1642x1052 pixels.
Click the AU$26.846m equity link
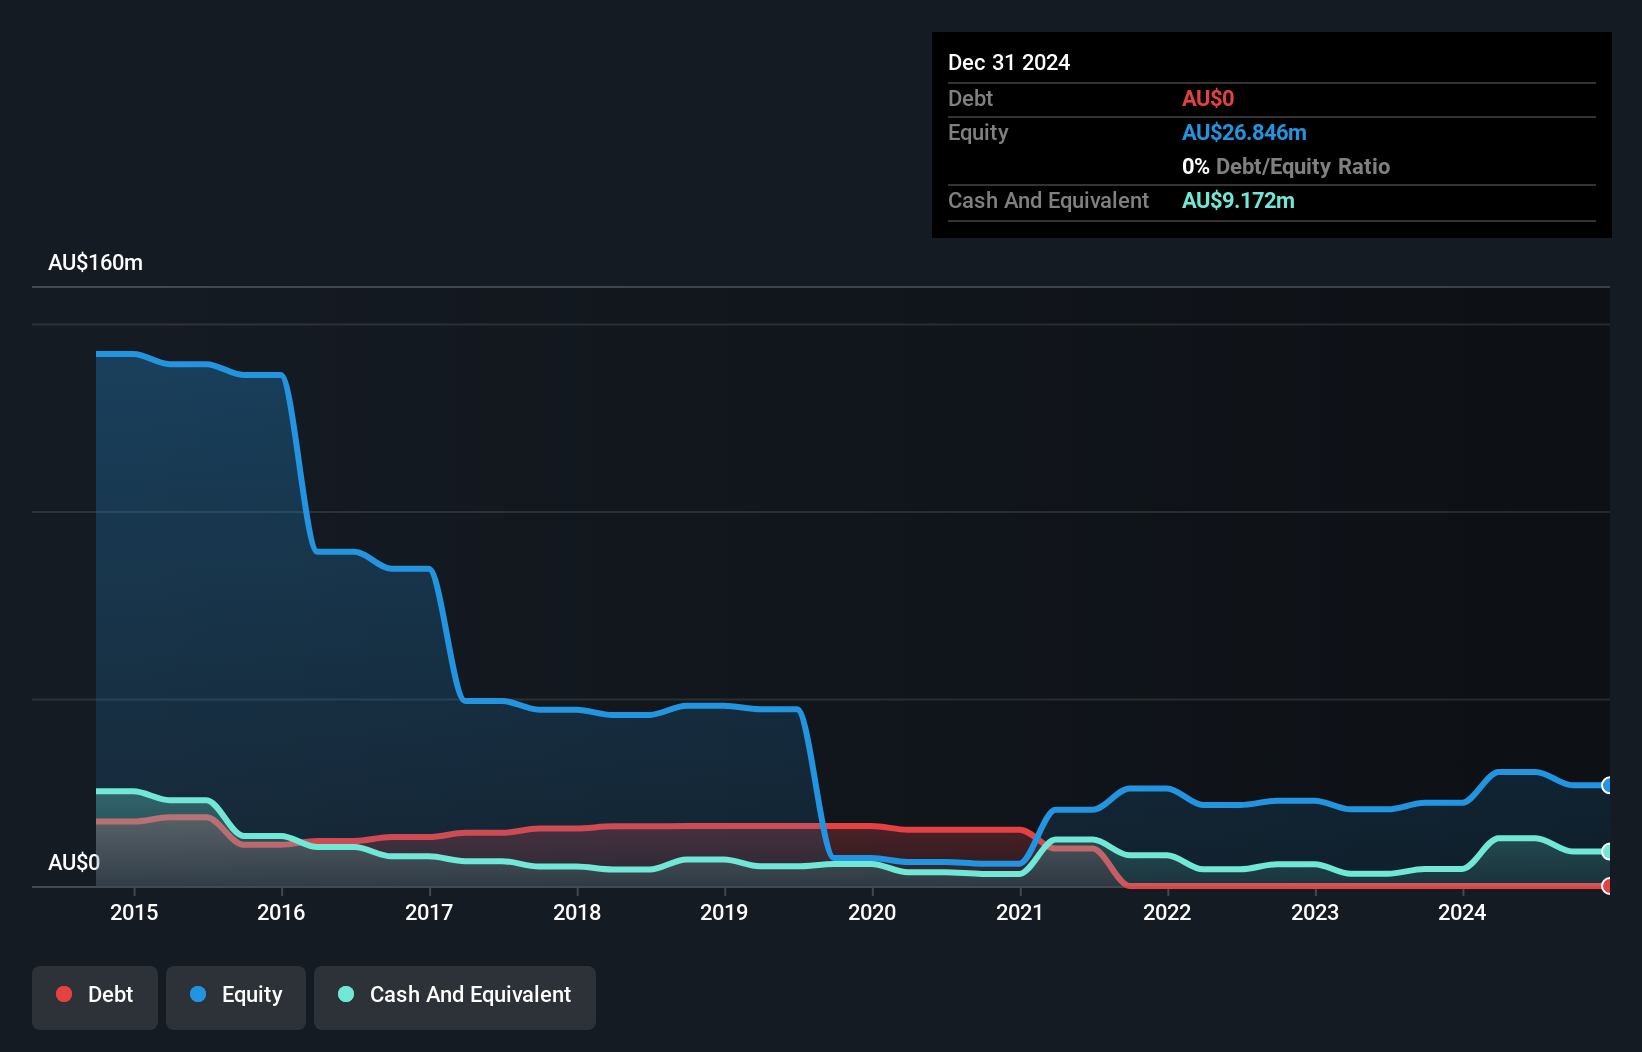[1244, 132]
